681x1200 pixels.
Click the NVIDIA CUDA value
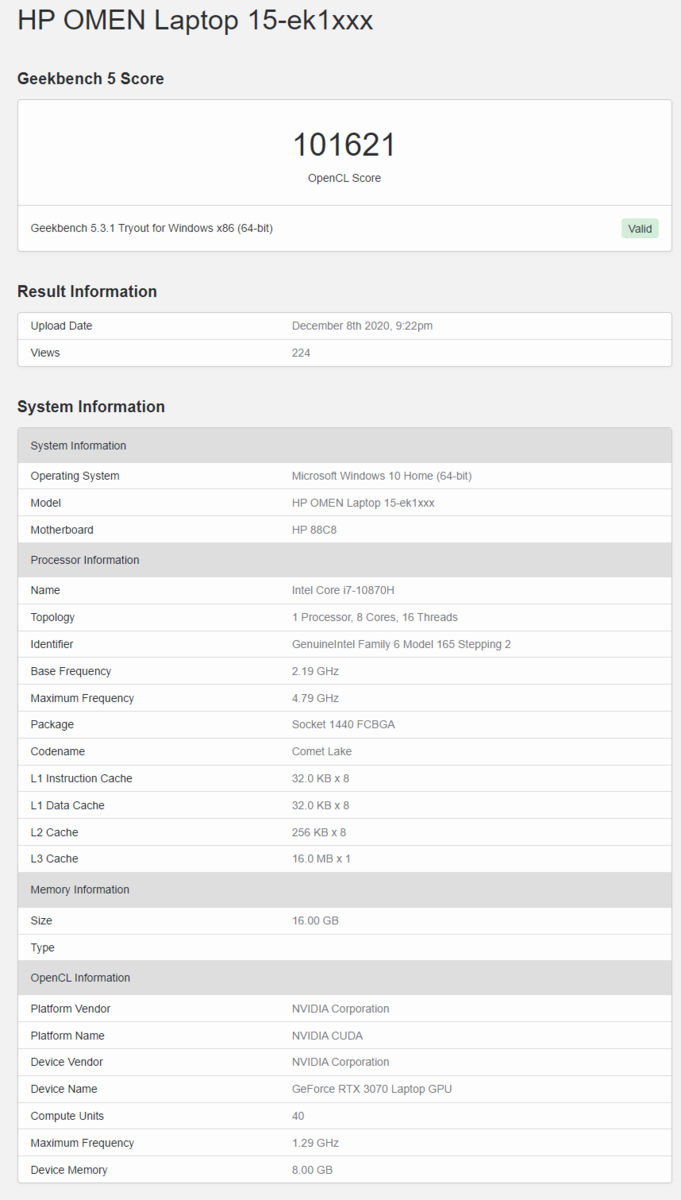click(x=327, y=1035)
